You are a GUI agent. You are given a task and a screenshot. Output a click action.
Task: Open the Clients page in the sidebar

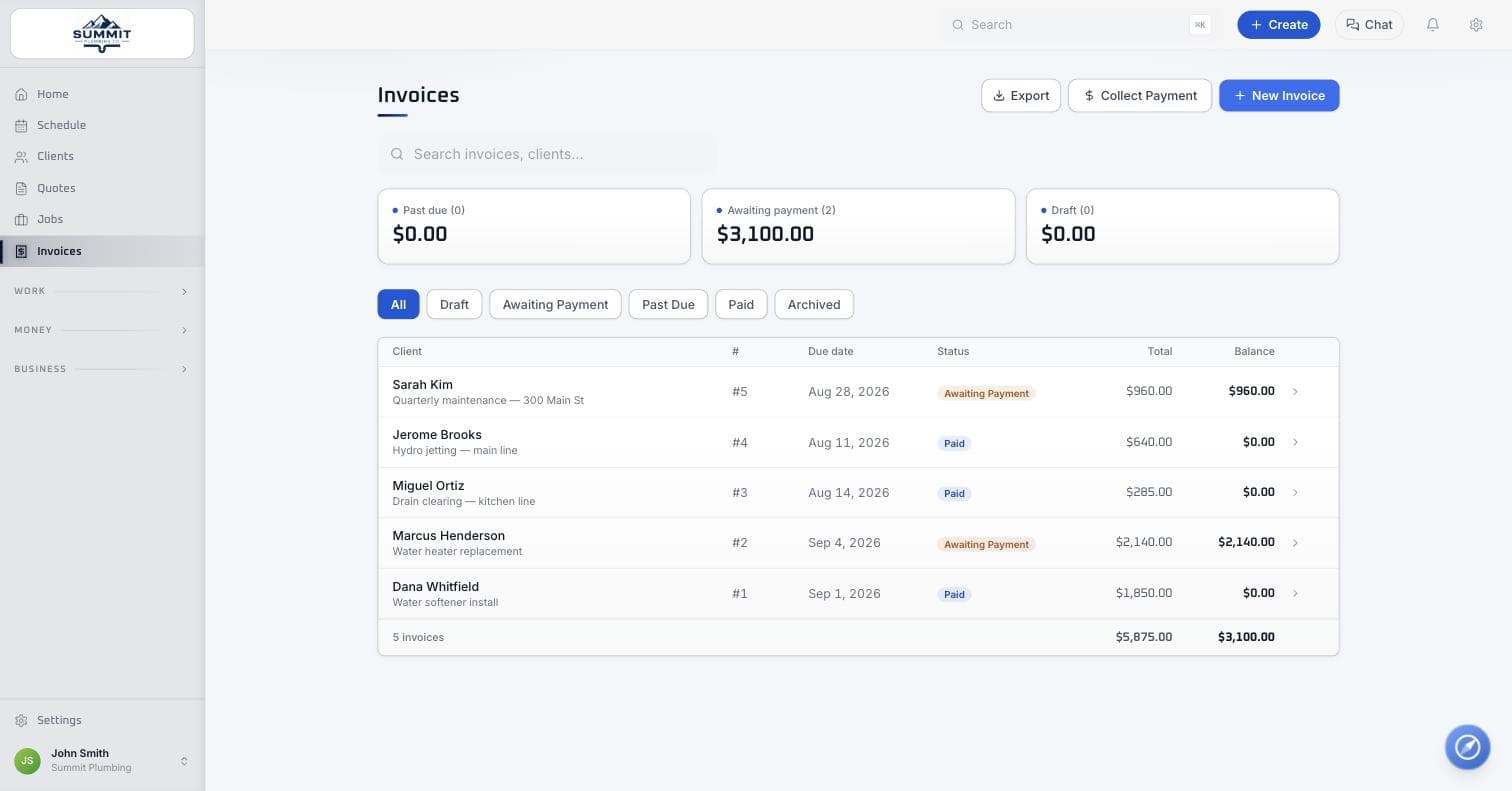tap(102, 156)
